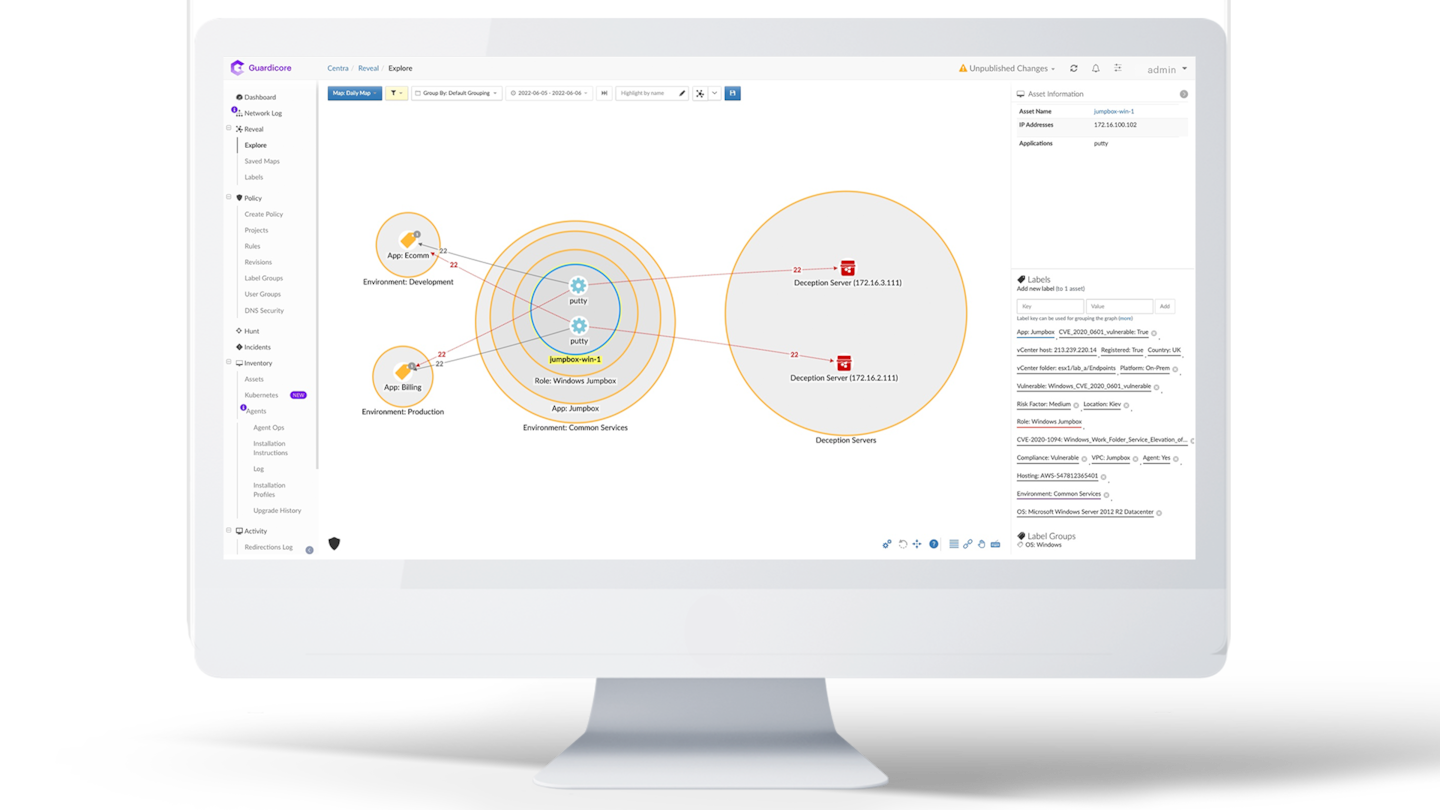Click the skip-to-latest time icon
Screen dimensions: 1440x810
(604, 93)
